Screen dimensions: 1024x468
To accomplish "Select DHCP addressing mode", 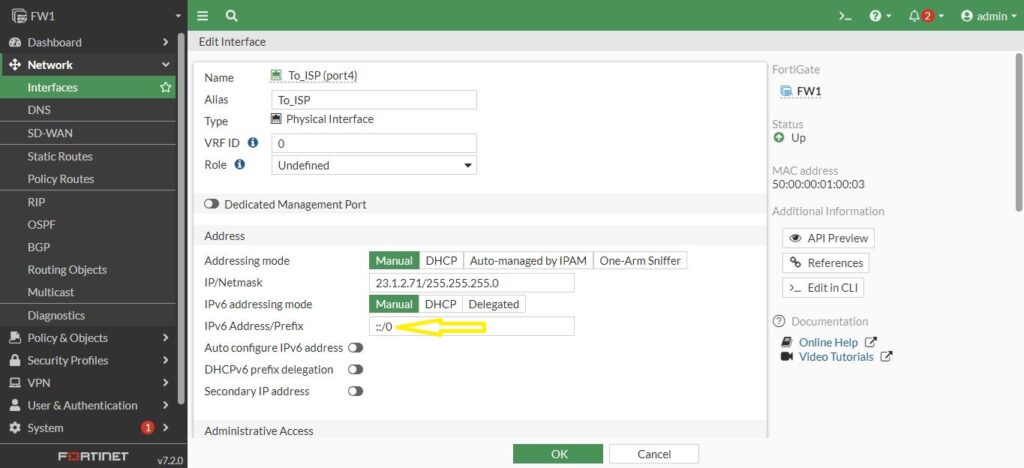I will [x=440, y=260].
